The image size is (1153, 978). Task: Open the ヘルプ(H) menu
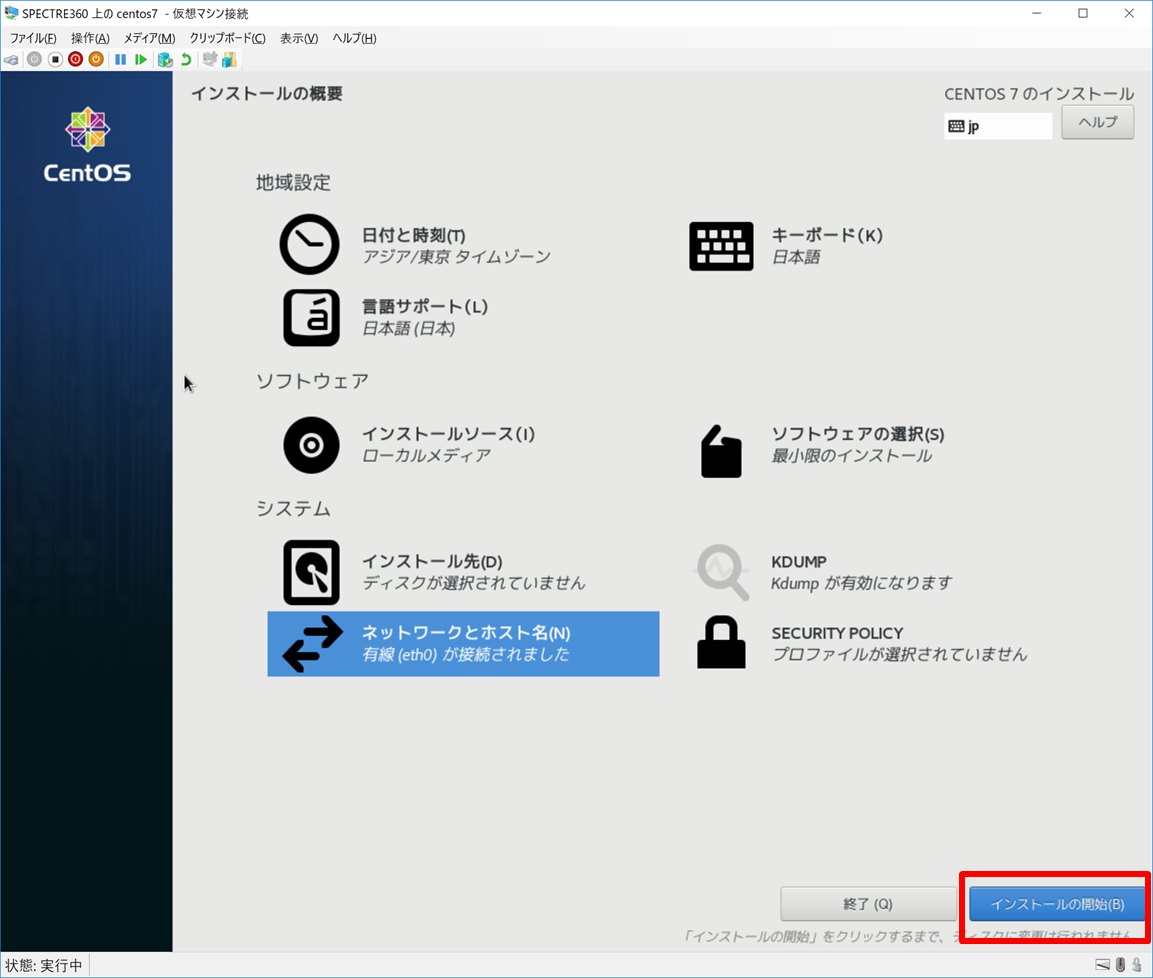[x=354, y=38]
